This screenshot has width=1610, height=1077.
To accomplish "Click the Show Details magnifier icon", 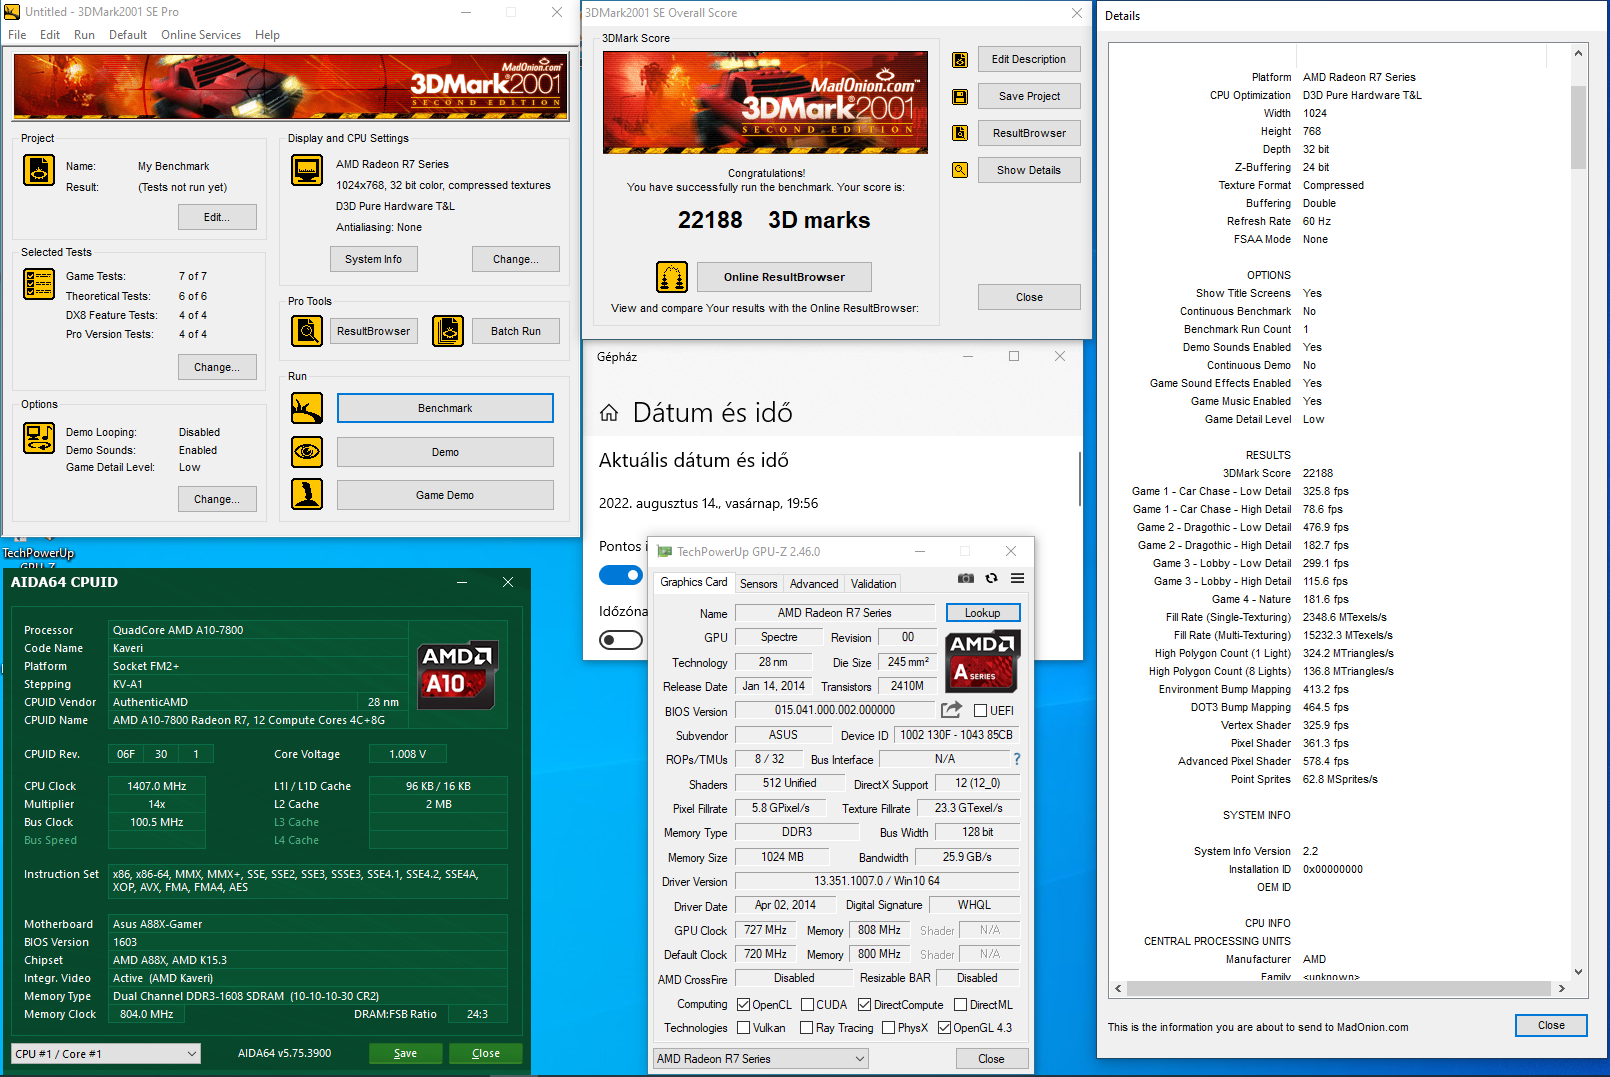I will pos(960,170).
